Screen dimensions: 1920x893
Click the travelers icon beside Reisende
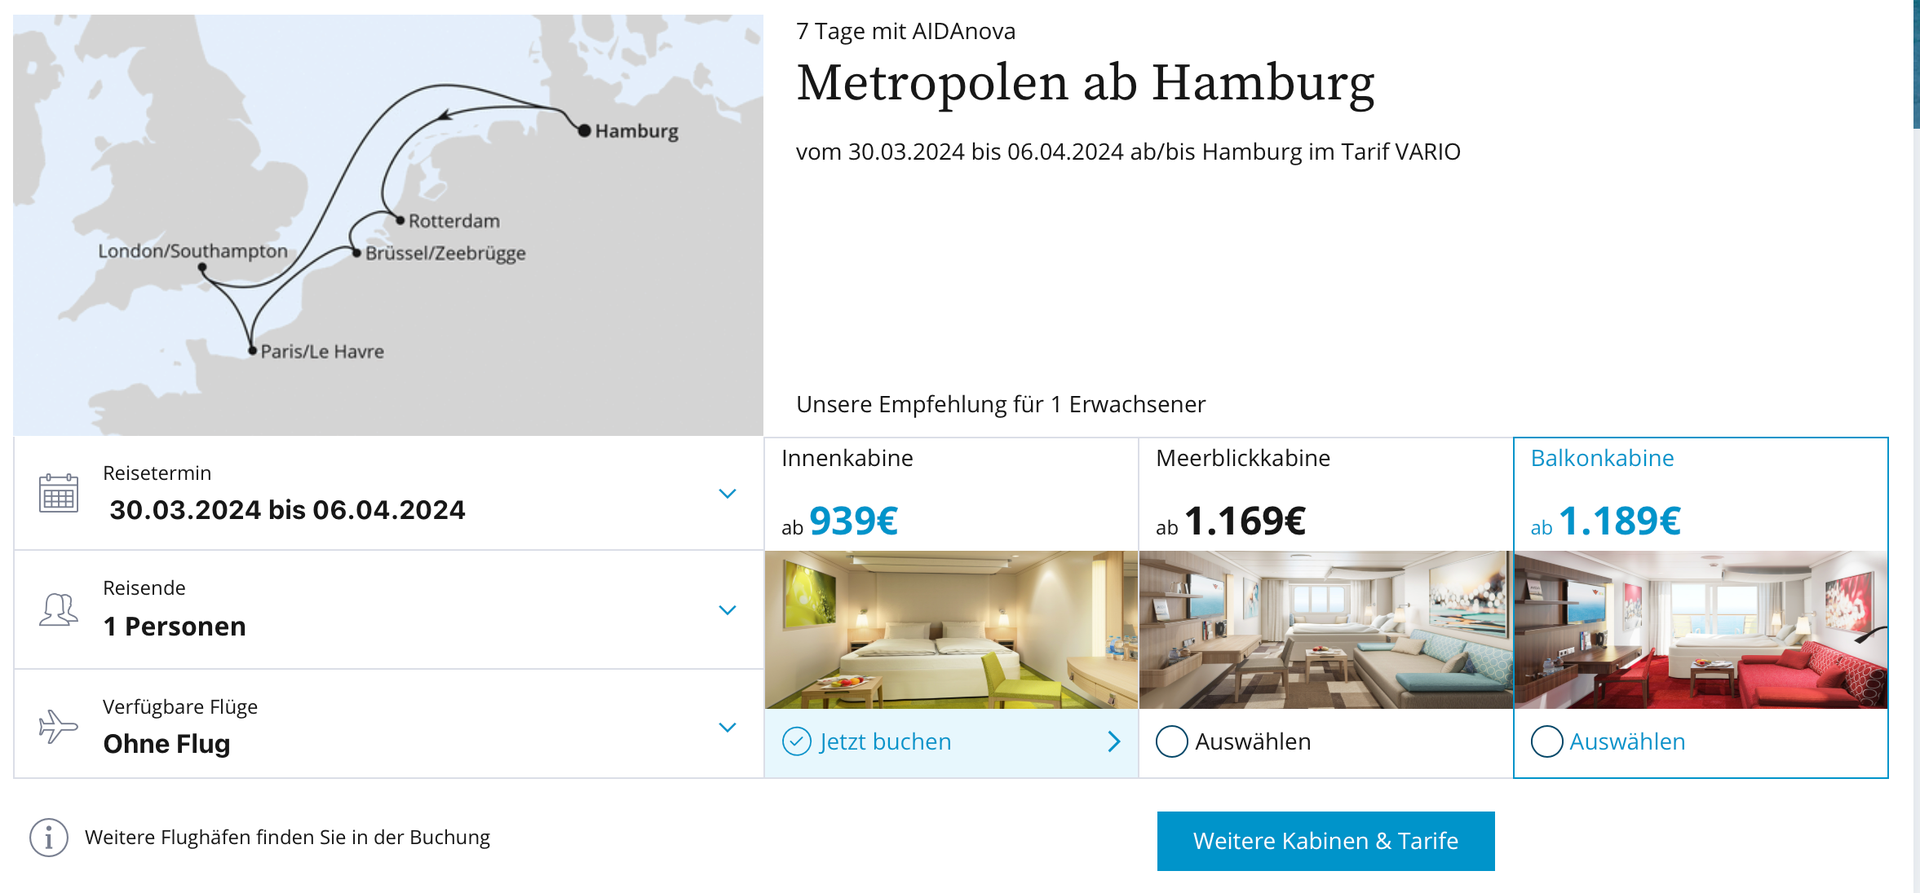click(x=58, y=609)
